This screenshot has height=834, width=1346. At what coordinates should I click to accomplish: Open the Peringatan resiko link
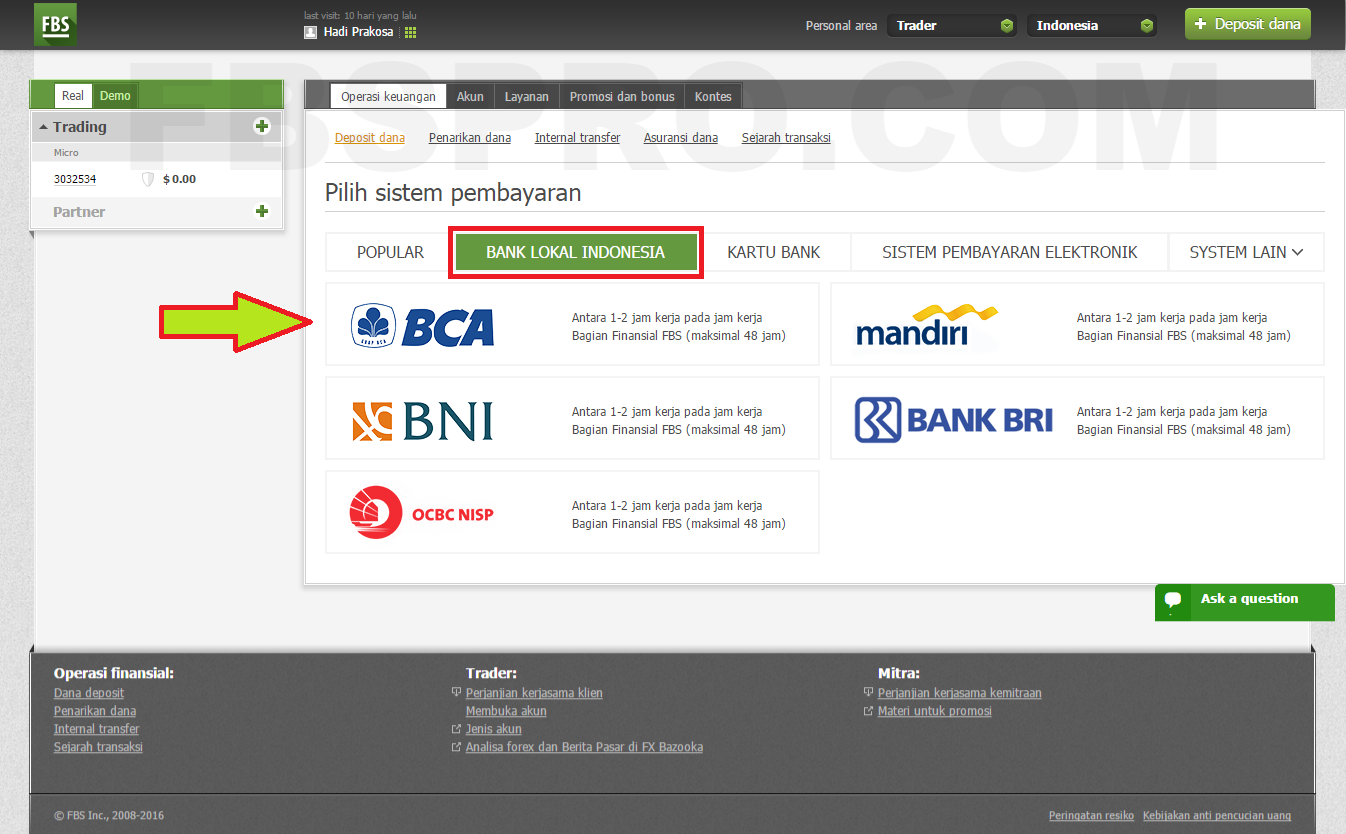point(1092,816)
